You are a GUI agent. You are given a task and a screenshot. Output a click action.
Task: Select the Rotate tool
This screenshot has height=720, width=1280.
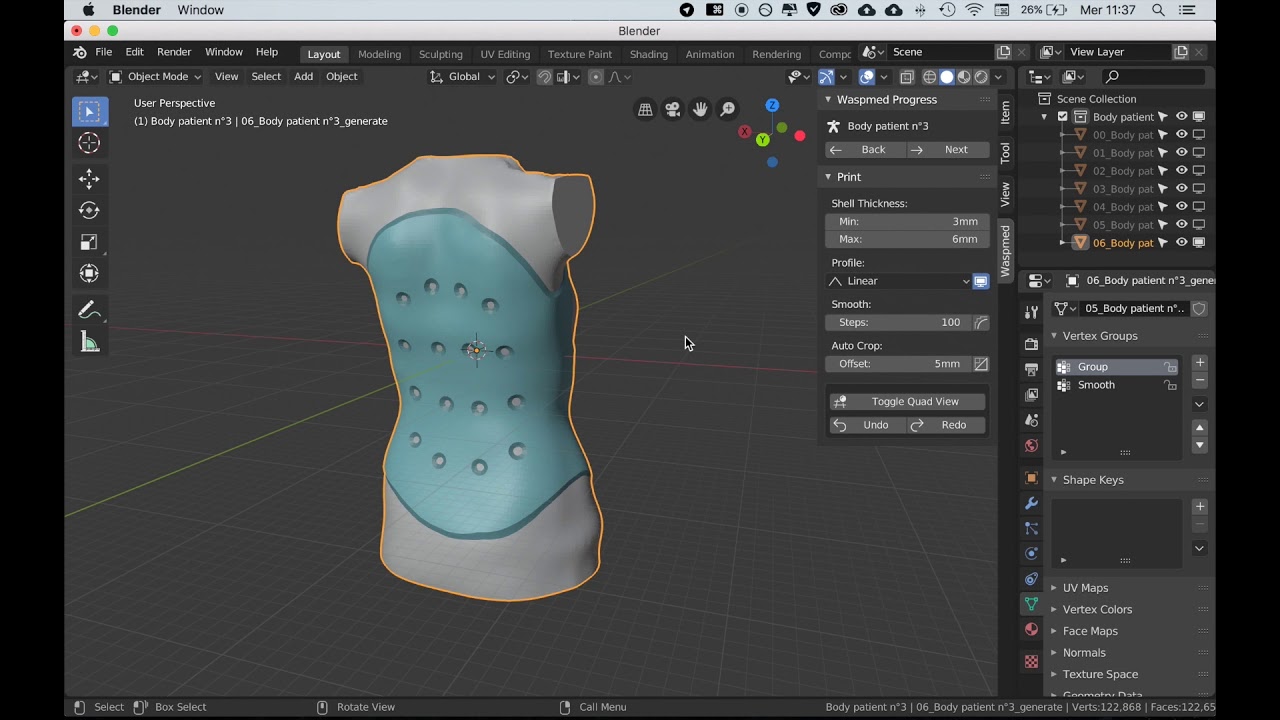89,210
